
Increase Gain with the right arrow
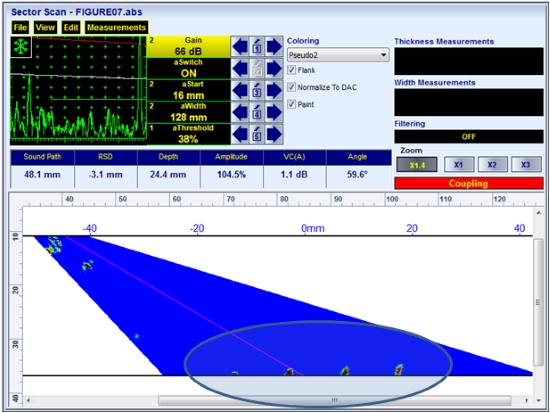[274, 46]
